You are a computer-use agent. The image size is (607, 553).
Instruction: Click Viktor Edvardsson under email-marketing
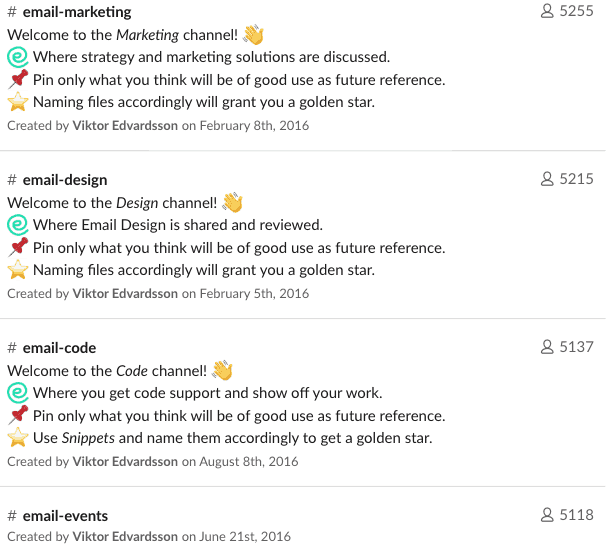[125, 125]
